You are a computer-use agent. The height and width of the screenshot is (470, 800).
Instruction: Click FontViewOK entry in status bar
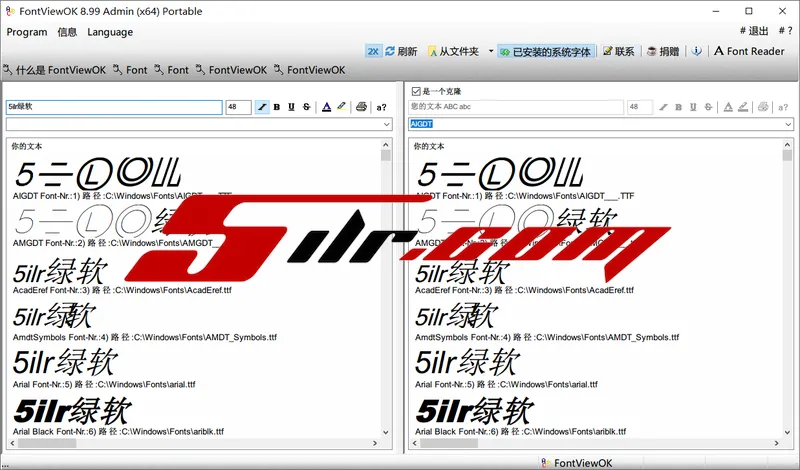[577, 463]
